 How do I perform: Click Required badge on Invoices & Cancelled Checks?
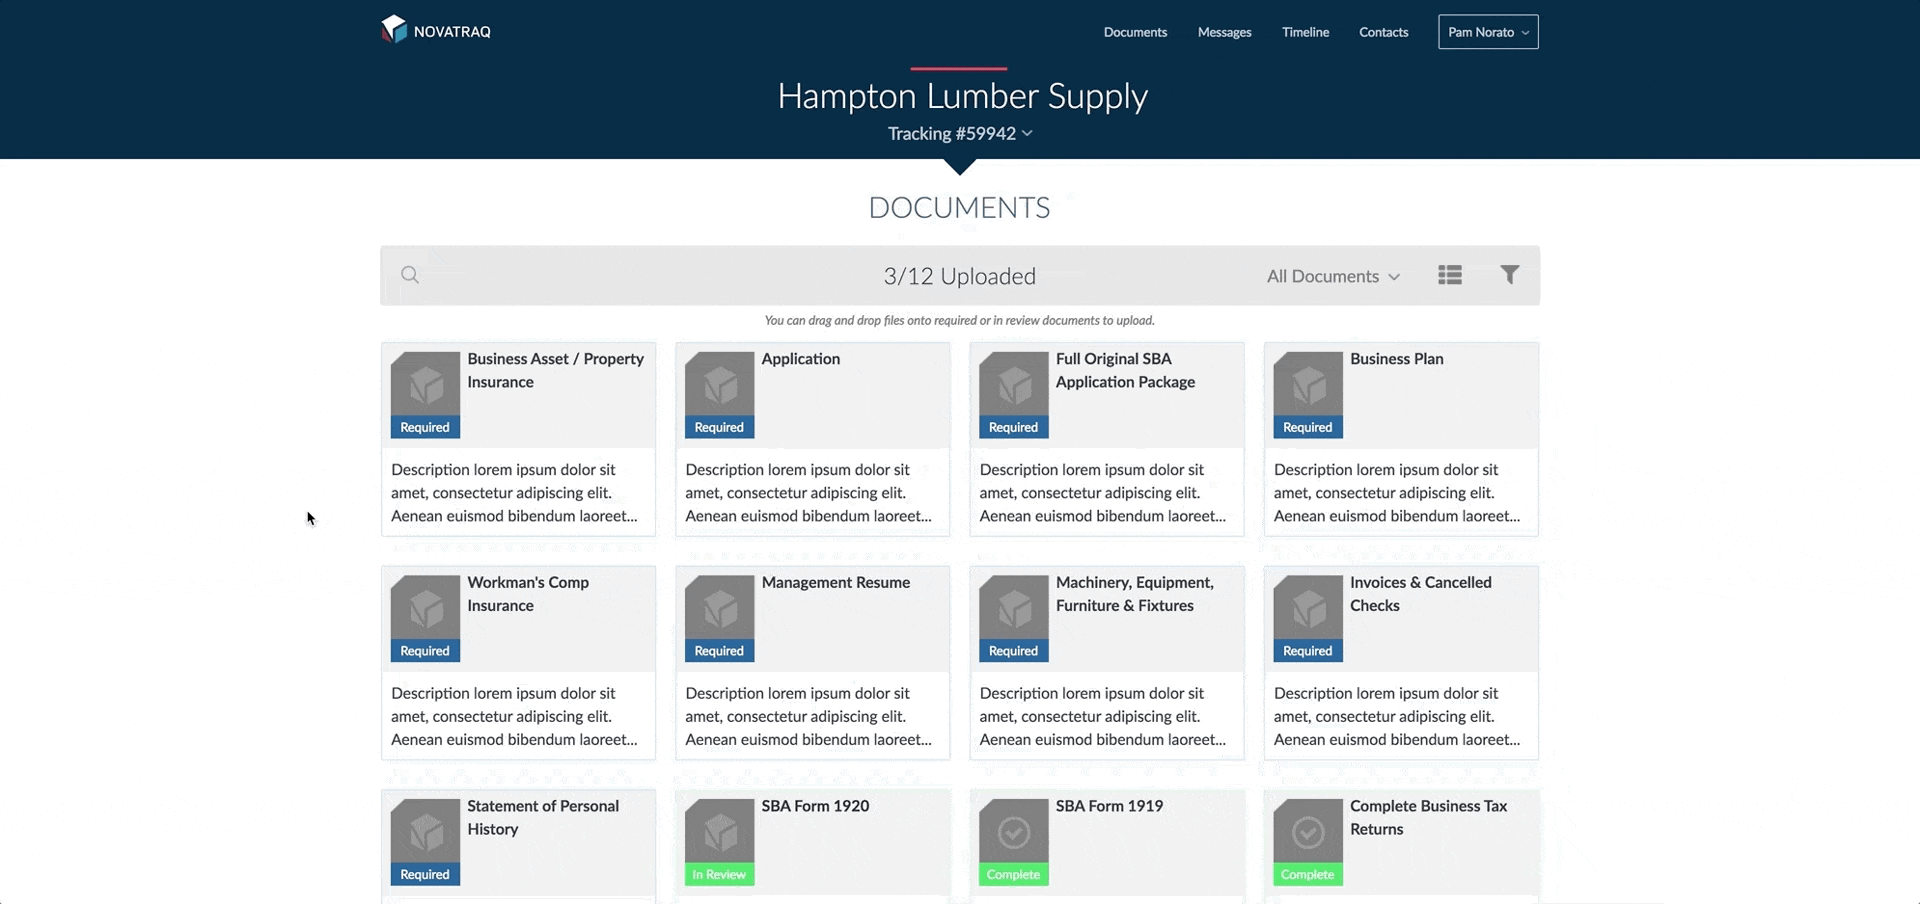point(1308,651)
